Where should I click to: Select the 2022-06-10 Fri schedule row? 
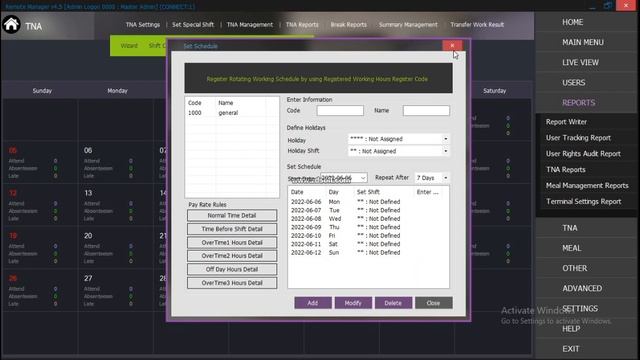pyautogui.click(x=368, y=236)
